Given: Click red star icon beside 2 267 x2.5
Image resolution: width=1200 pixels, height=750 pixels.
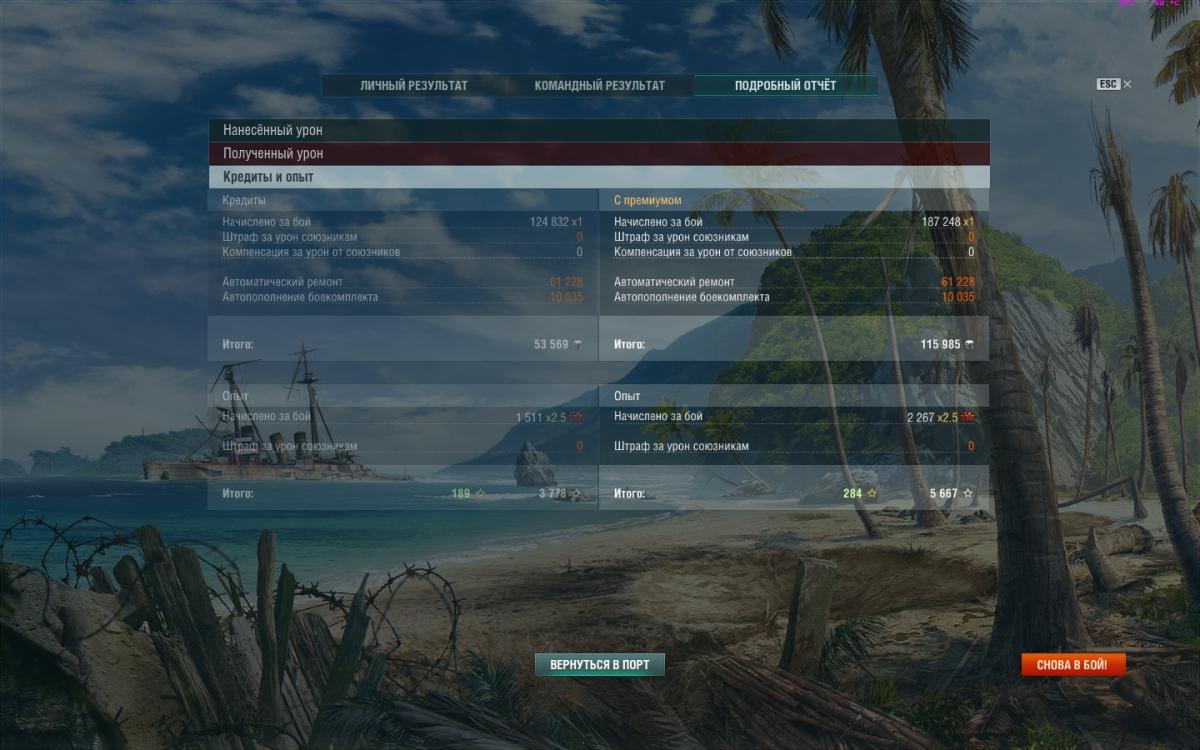Looking at the screenshot, I should click(x=968, y=417).
